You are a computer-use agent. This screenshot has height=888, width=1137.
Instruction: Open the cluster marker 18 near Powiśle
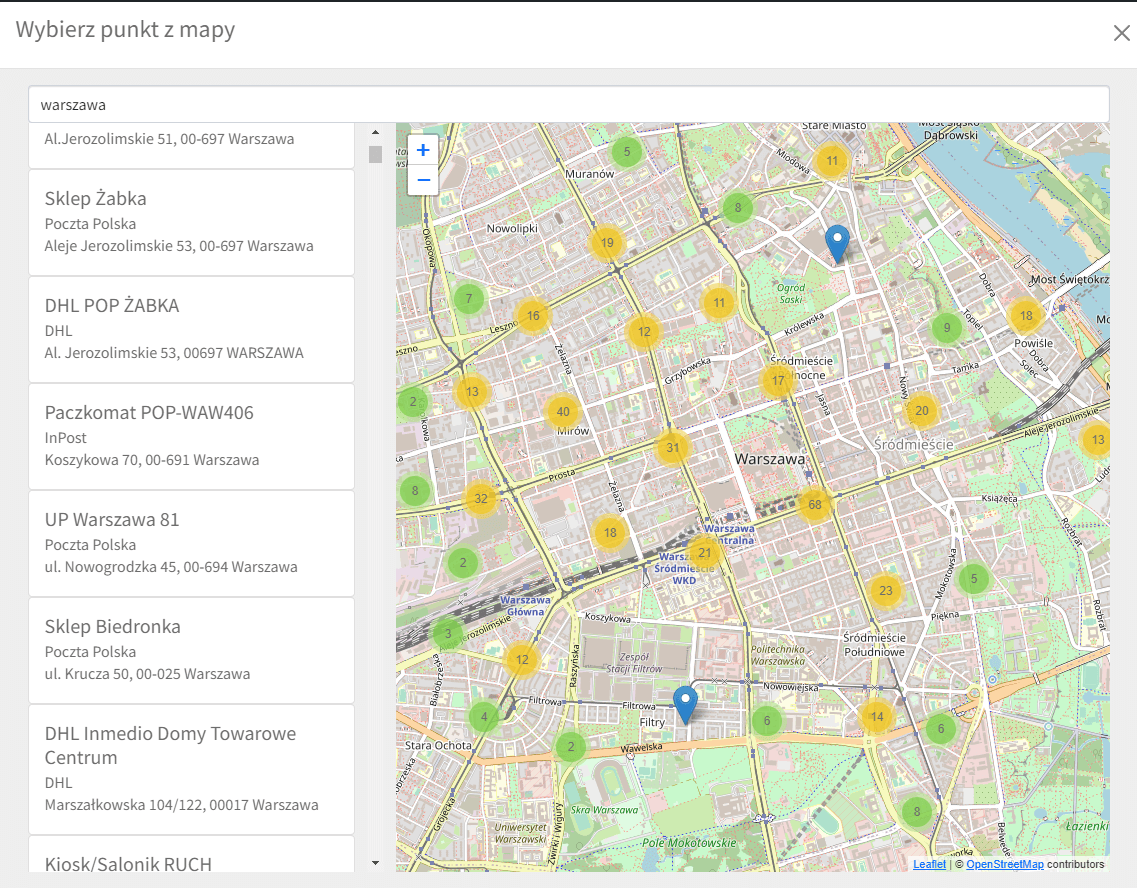[1026, 315]
